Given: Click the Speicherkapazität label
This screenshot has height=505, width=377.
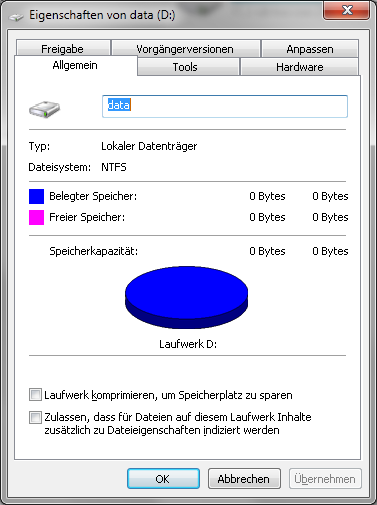Looking at the screenshot, I should coord(94,251).
